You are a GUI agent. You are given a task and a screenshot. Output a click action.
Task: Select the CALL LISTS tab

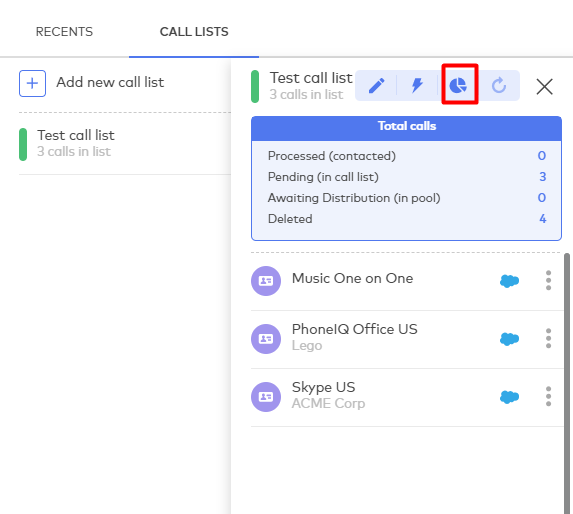(194, 32)
